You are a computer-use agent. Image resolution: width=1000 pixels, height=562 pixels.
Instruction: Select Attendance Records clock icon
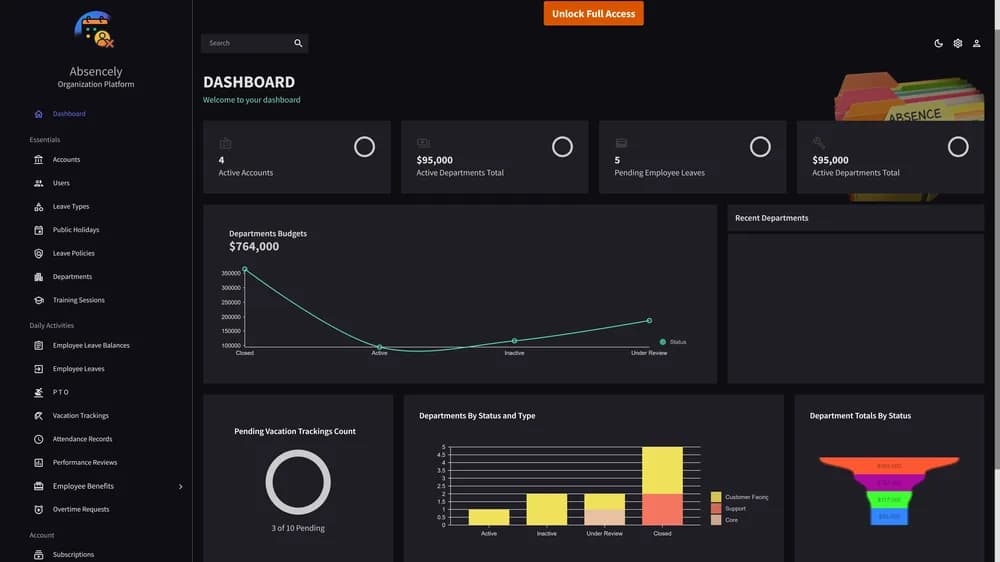pos(38,439)
